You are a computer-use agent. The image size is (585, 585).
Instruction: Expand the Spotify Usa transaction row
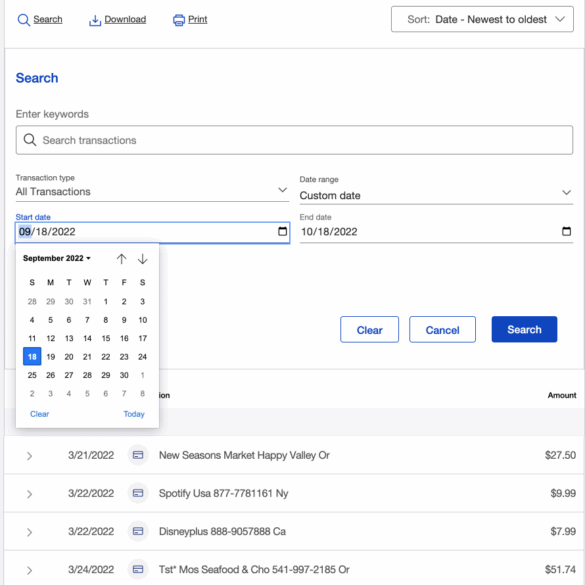pos(29,494)
